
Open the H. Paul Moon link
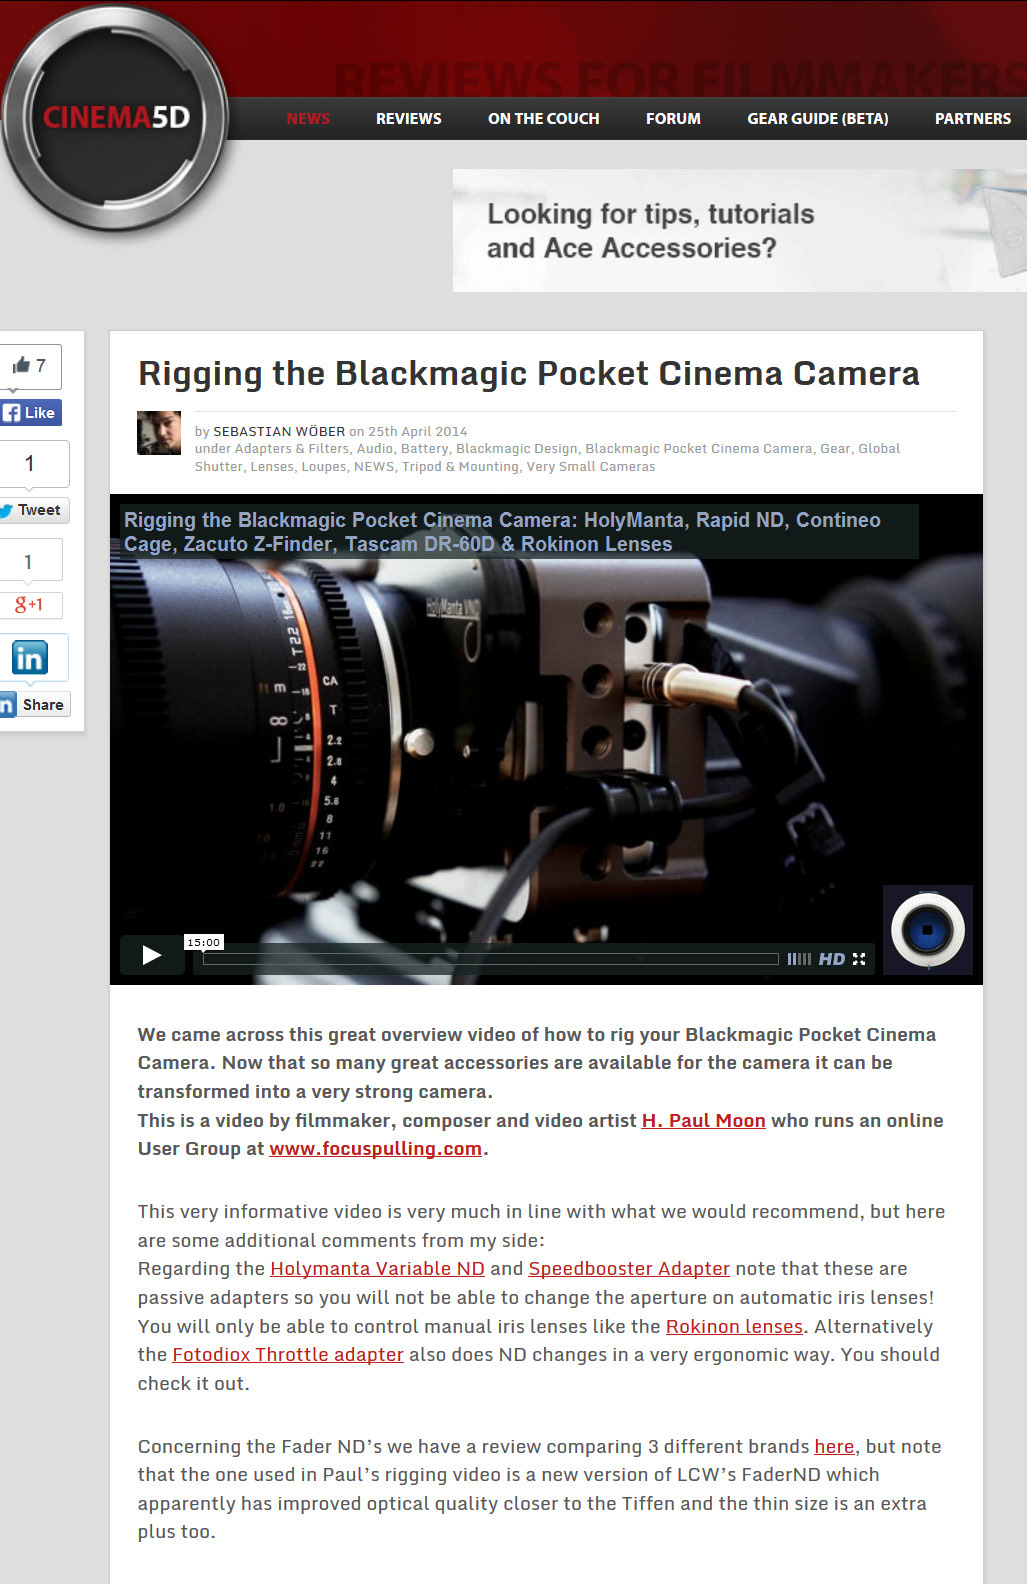[x=704, y=1121]
